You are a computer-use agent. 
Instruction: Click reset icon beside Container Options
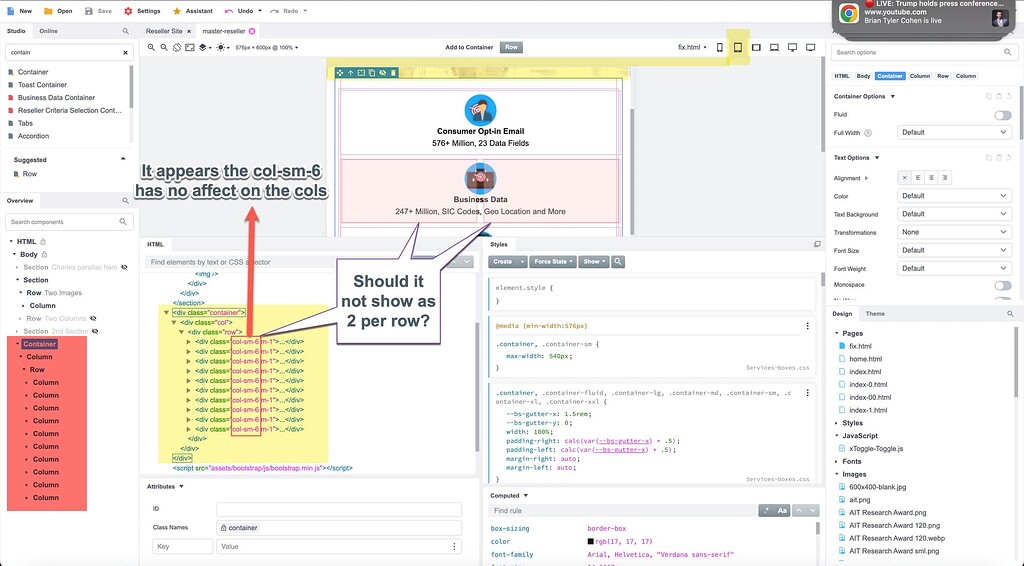(x=1009, y=96)
